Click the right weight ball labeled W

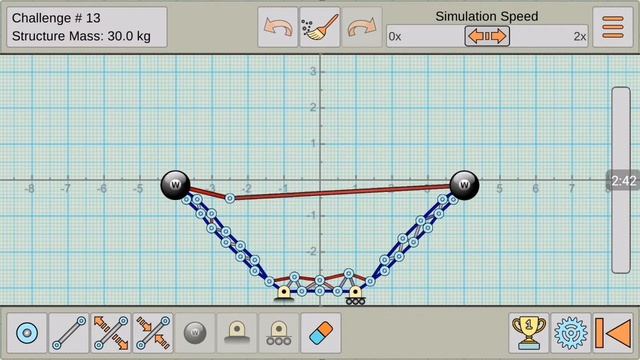pos(464,185)
